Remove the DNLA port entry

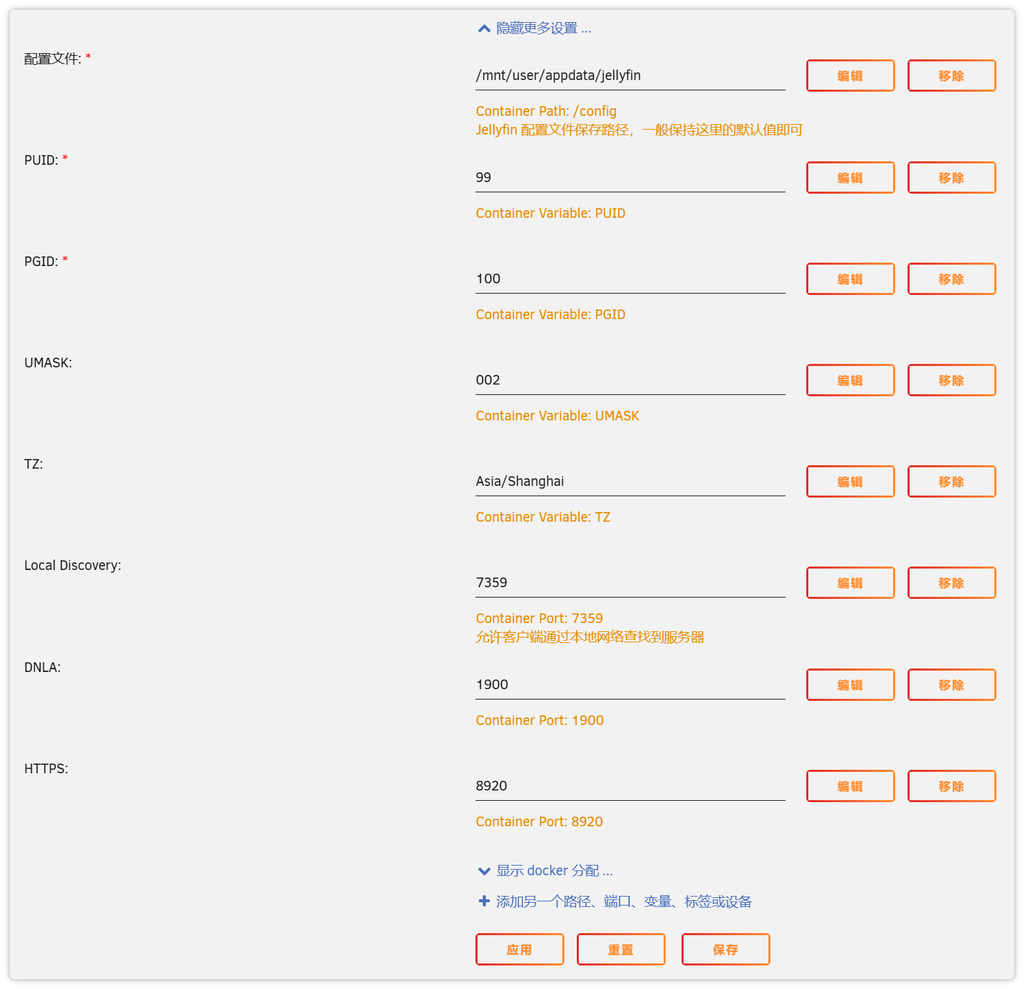click(x=951, y=685)
